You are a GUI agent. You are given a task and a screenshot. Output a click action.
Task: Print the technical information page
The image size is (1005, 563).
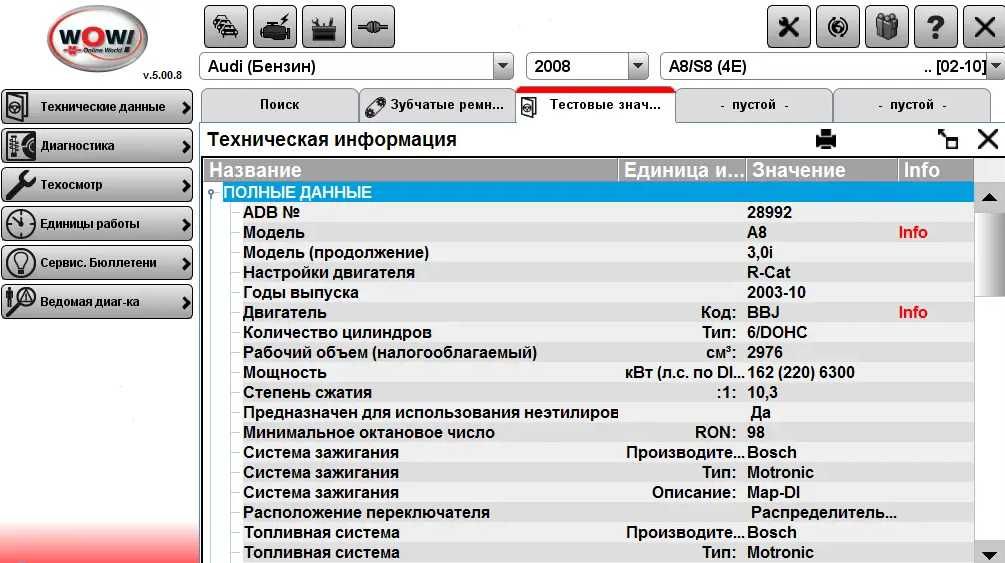click(x=826, y=139)
